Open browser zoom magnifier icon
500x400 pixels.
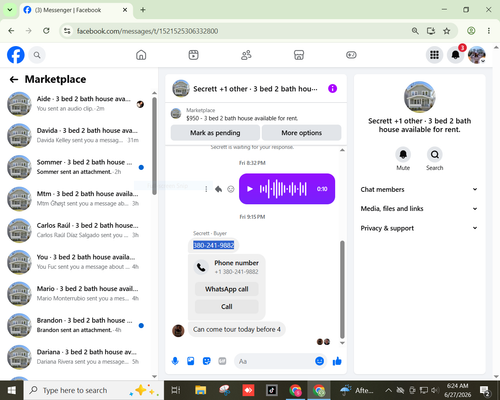pos(415,31)
